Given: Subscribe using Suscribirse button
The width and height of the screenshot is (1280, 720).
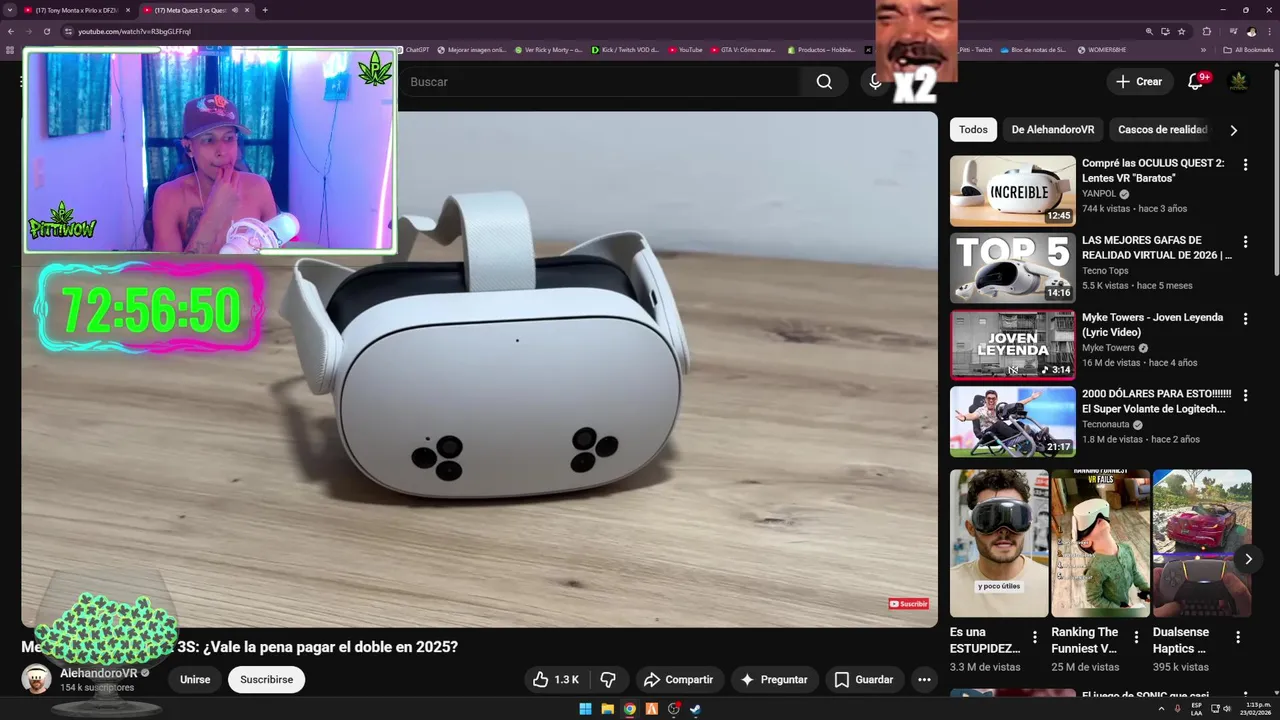Looking at the screenshot, I should click(x=266, y=680).
